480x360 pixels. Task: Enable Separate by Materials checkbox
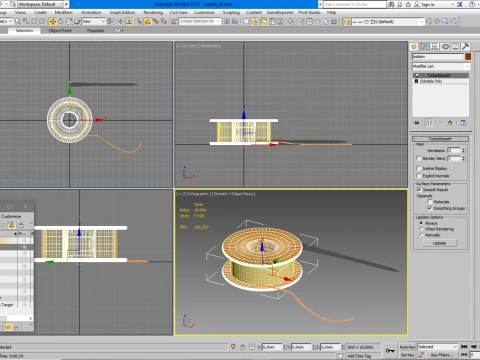430,202
